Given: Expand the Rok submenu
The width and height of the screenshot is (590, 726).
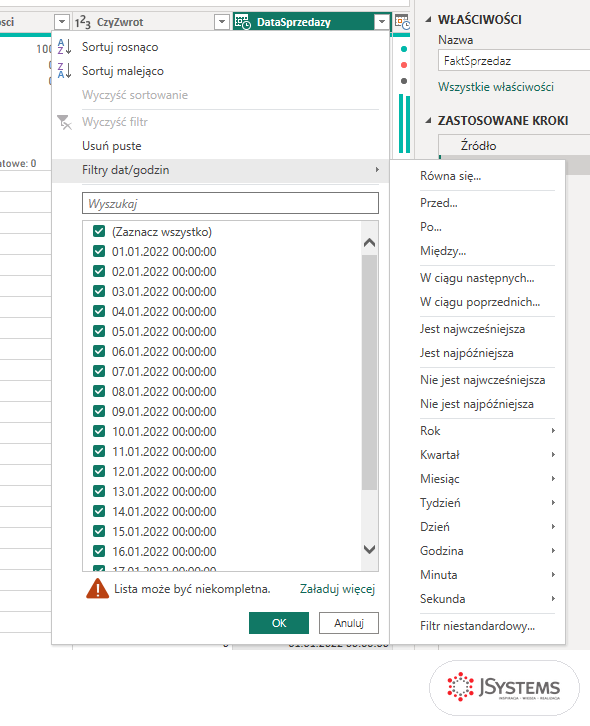Looking at the screenshot, I should (487, 431).
